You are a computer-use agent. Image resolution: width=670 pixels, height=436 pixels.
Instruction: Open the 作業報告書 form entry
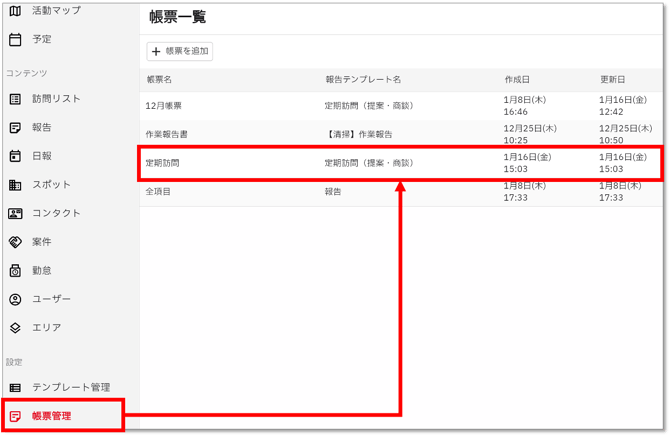click(166, 134)
